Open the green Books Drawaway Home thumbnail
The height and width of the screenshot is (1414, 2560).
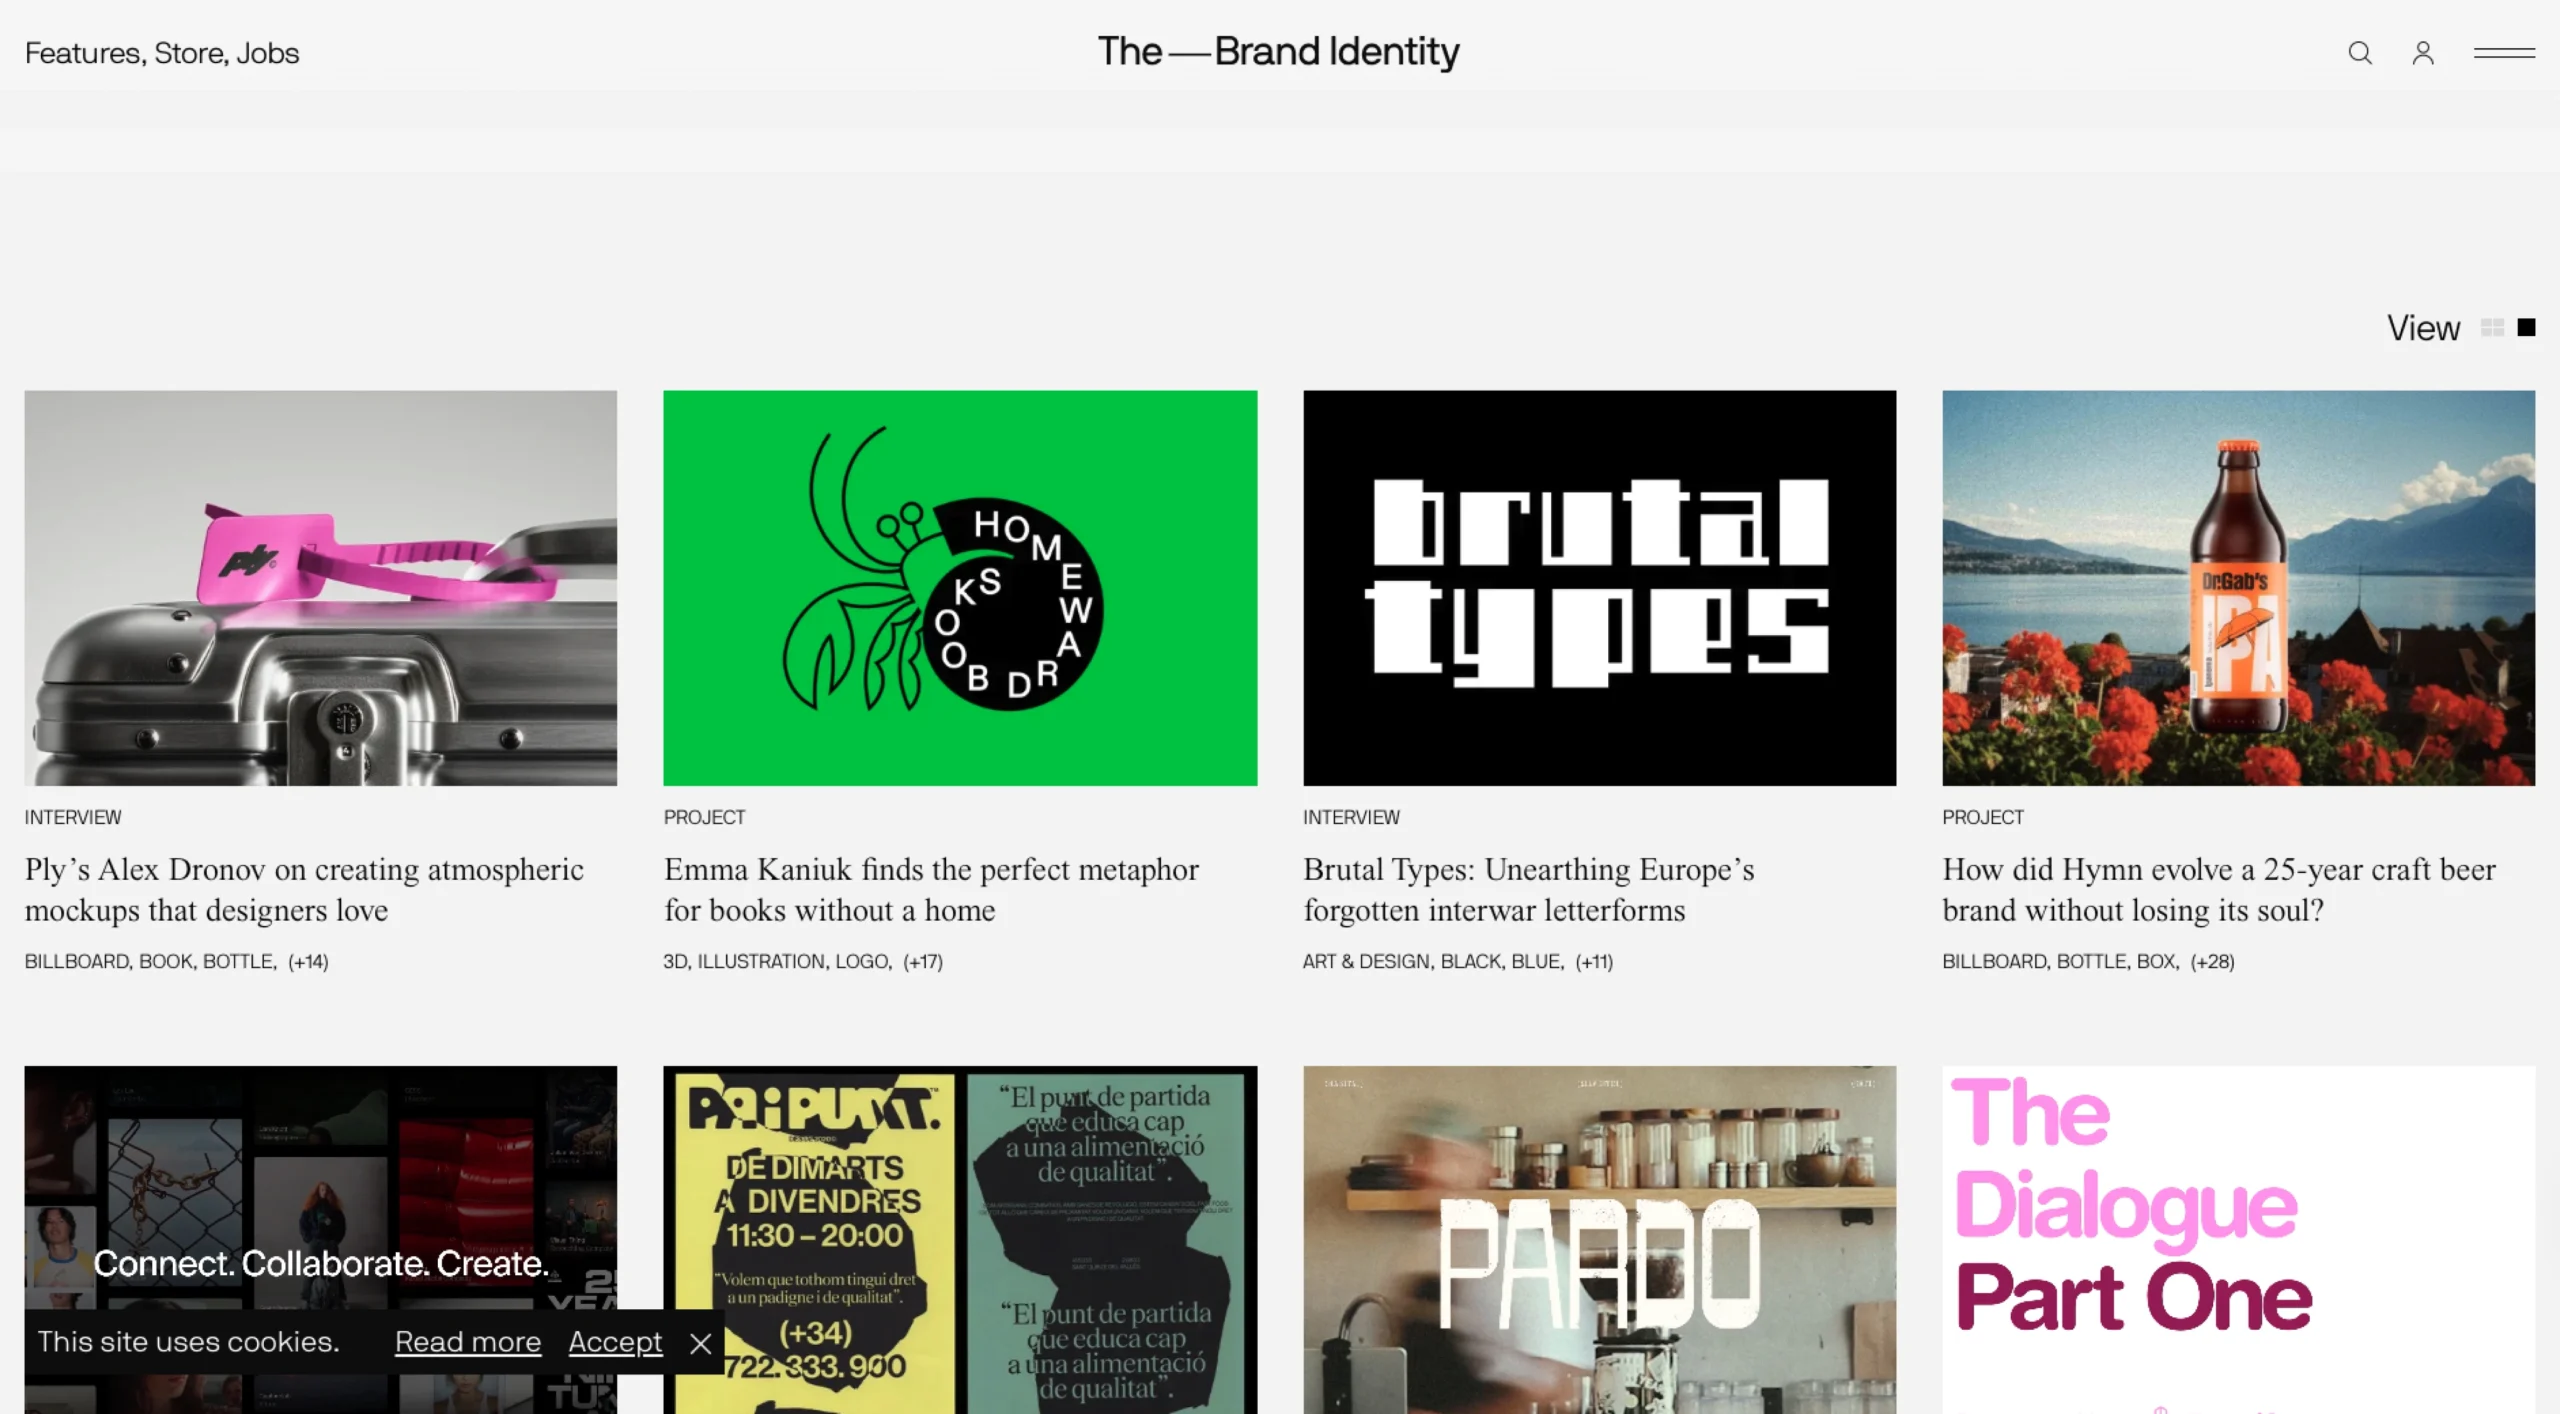(960, 588)
